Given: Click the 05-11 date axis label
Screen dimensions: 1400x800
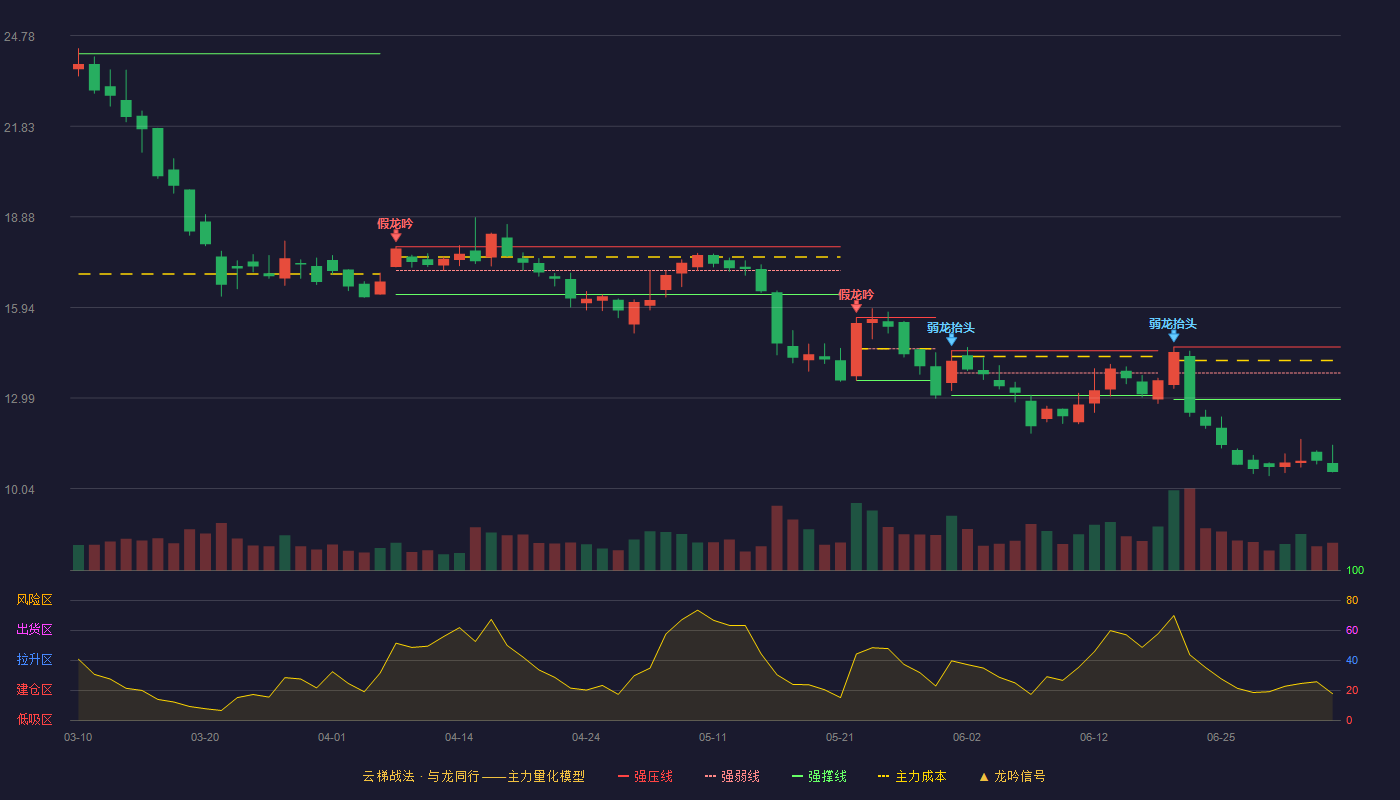Looking at the screenshot, I should coord(713,737).
